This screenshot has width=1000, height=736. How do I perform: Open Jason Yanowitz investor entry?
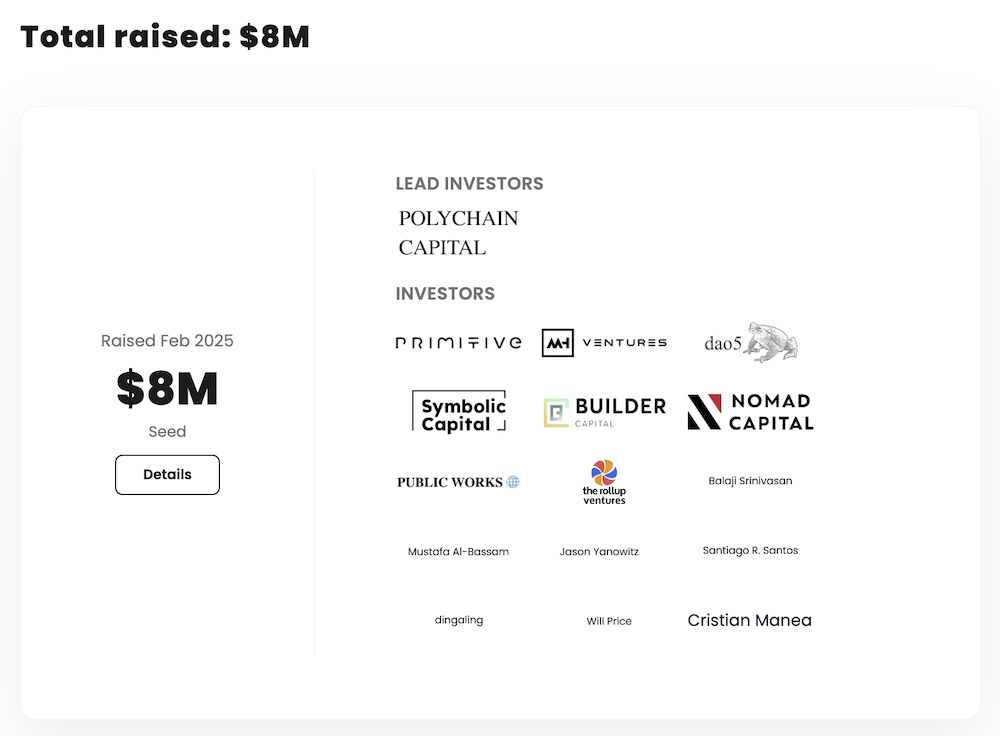coord(599,551)
